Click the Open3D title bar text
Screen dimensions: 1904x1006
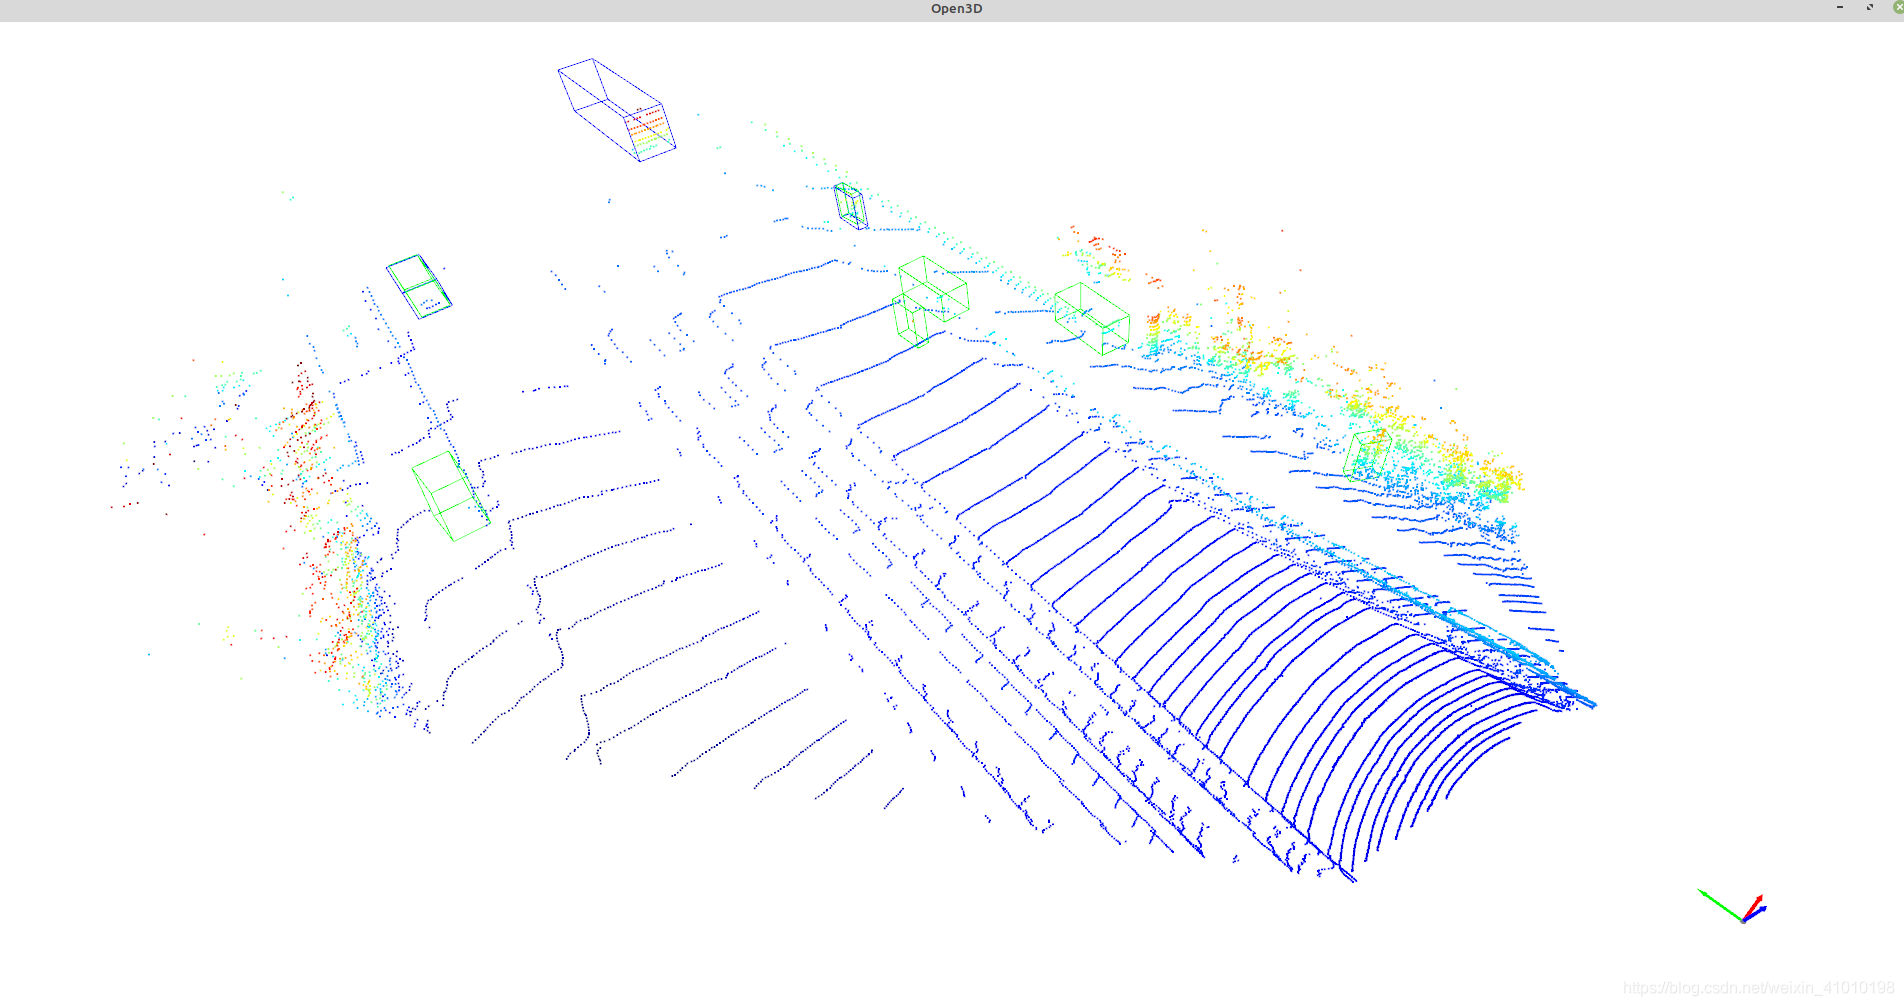[955, 9]
